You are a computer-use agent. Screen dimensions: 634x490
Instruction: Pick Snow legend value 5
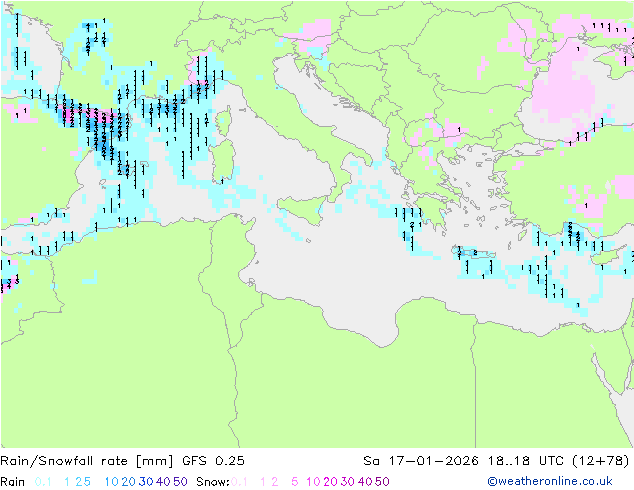295,482
